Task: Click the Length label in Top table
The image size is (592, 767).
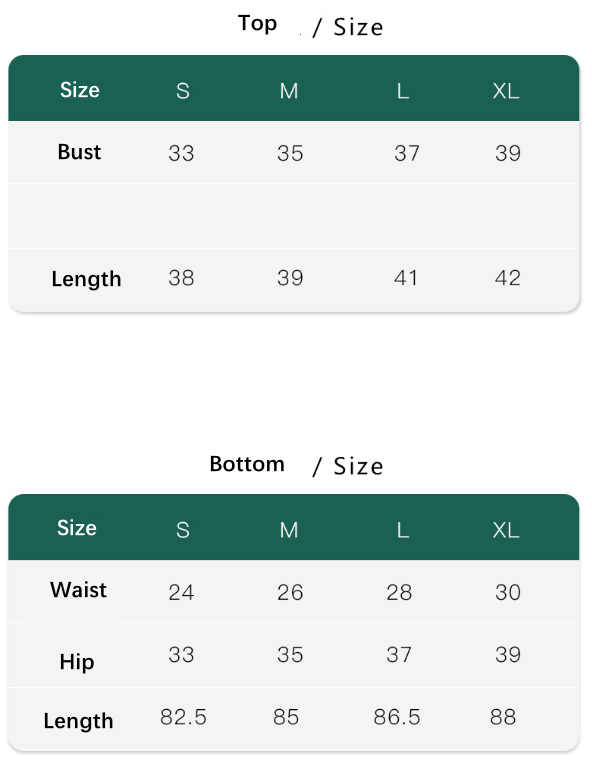Action: pyautogui.click(x=86, y=279)
